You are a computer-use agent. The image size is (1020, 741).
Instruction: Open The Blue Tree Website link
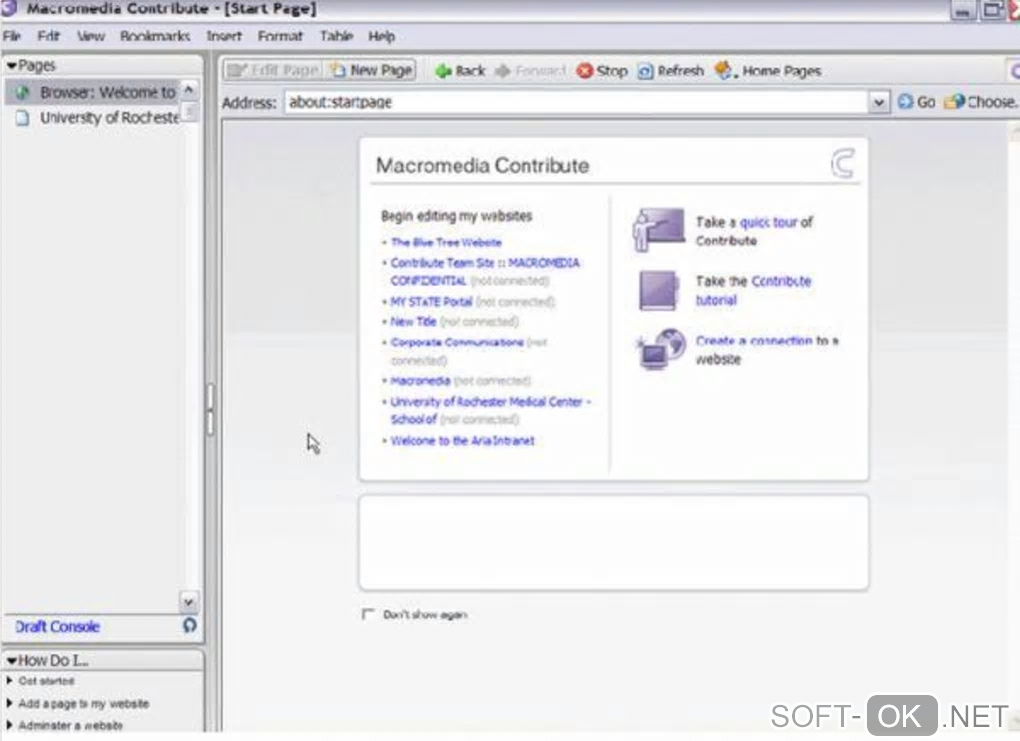coord(446,243)
